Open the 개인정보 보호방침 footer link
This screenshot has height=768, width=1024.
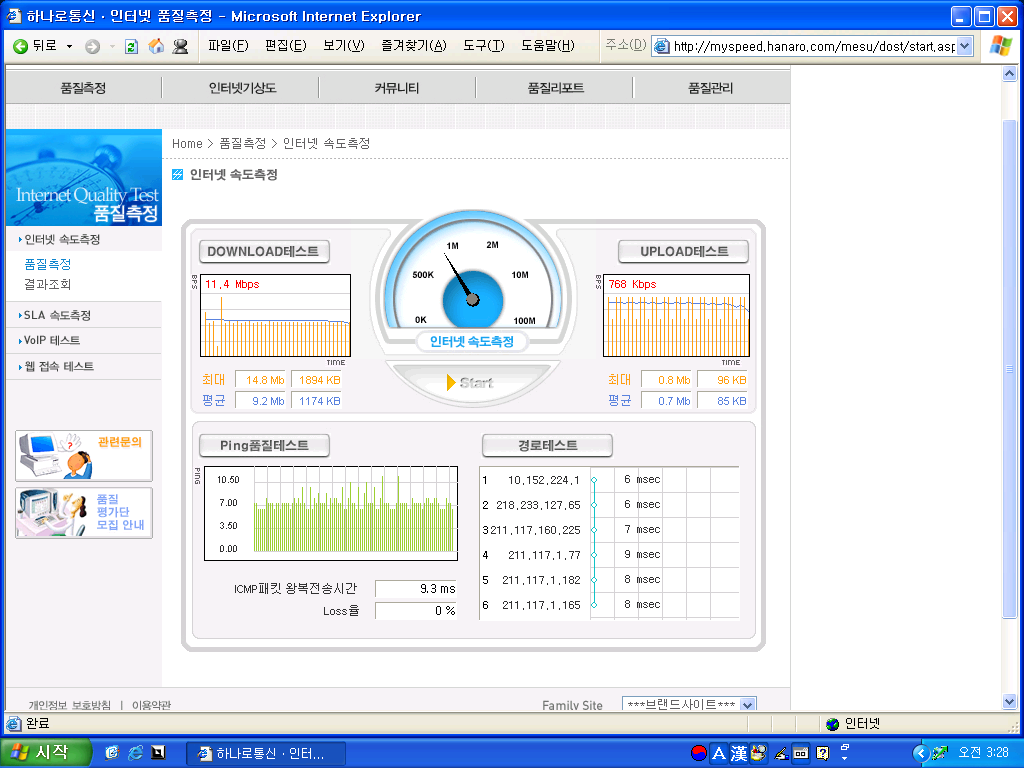tap(69, 705)
